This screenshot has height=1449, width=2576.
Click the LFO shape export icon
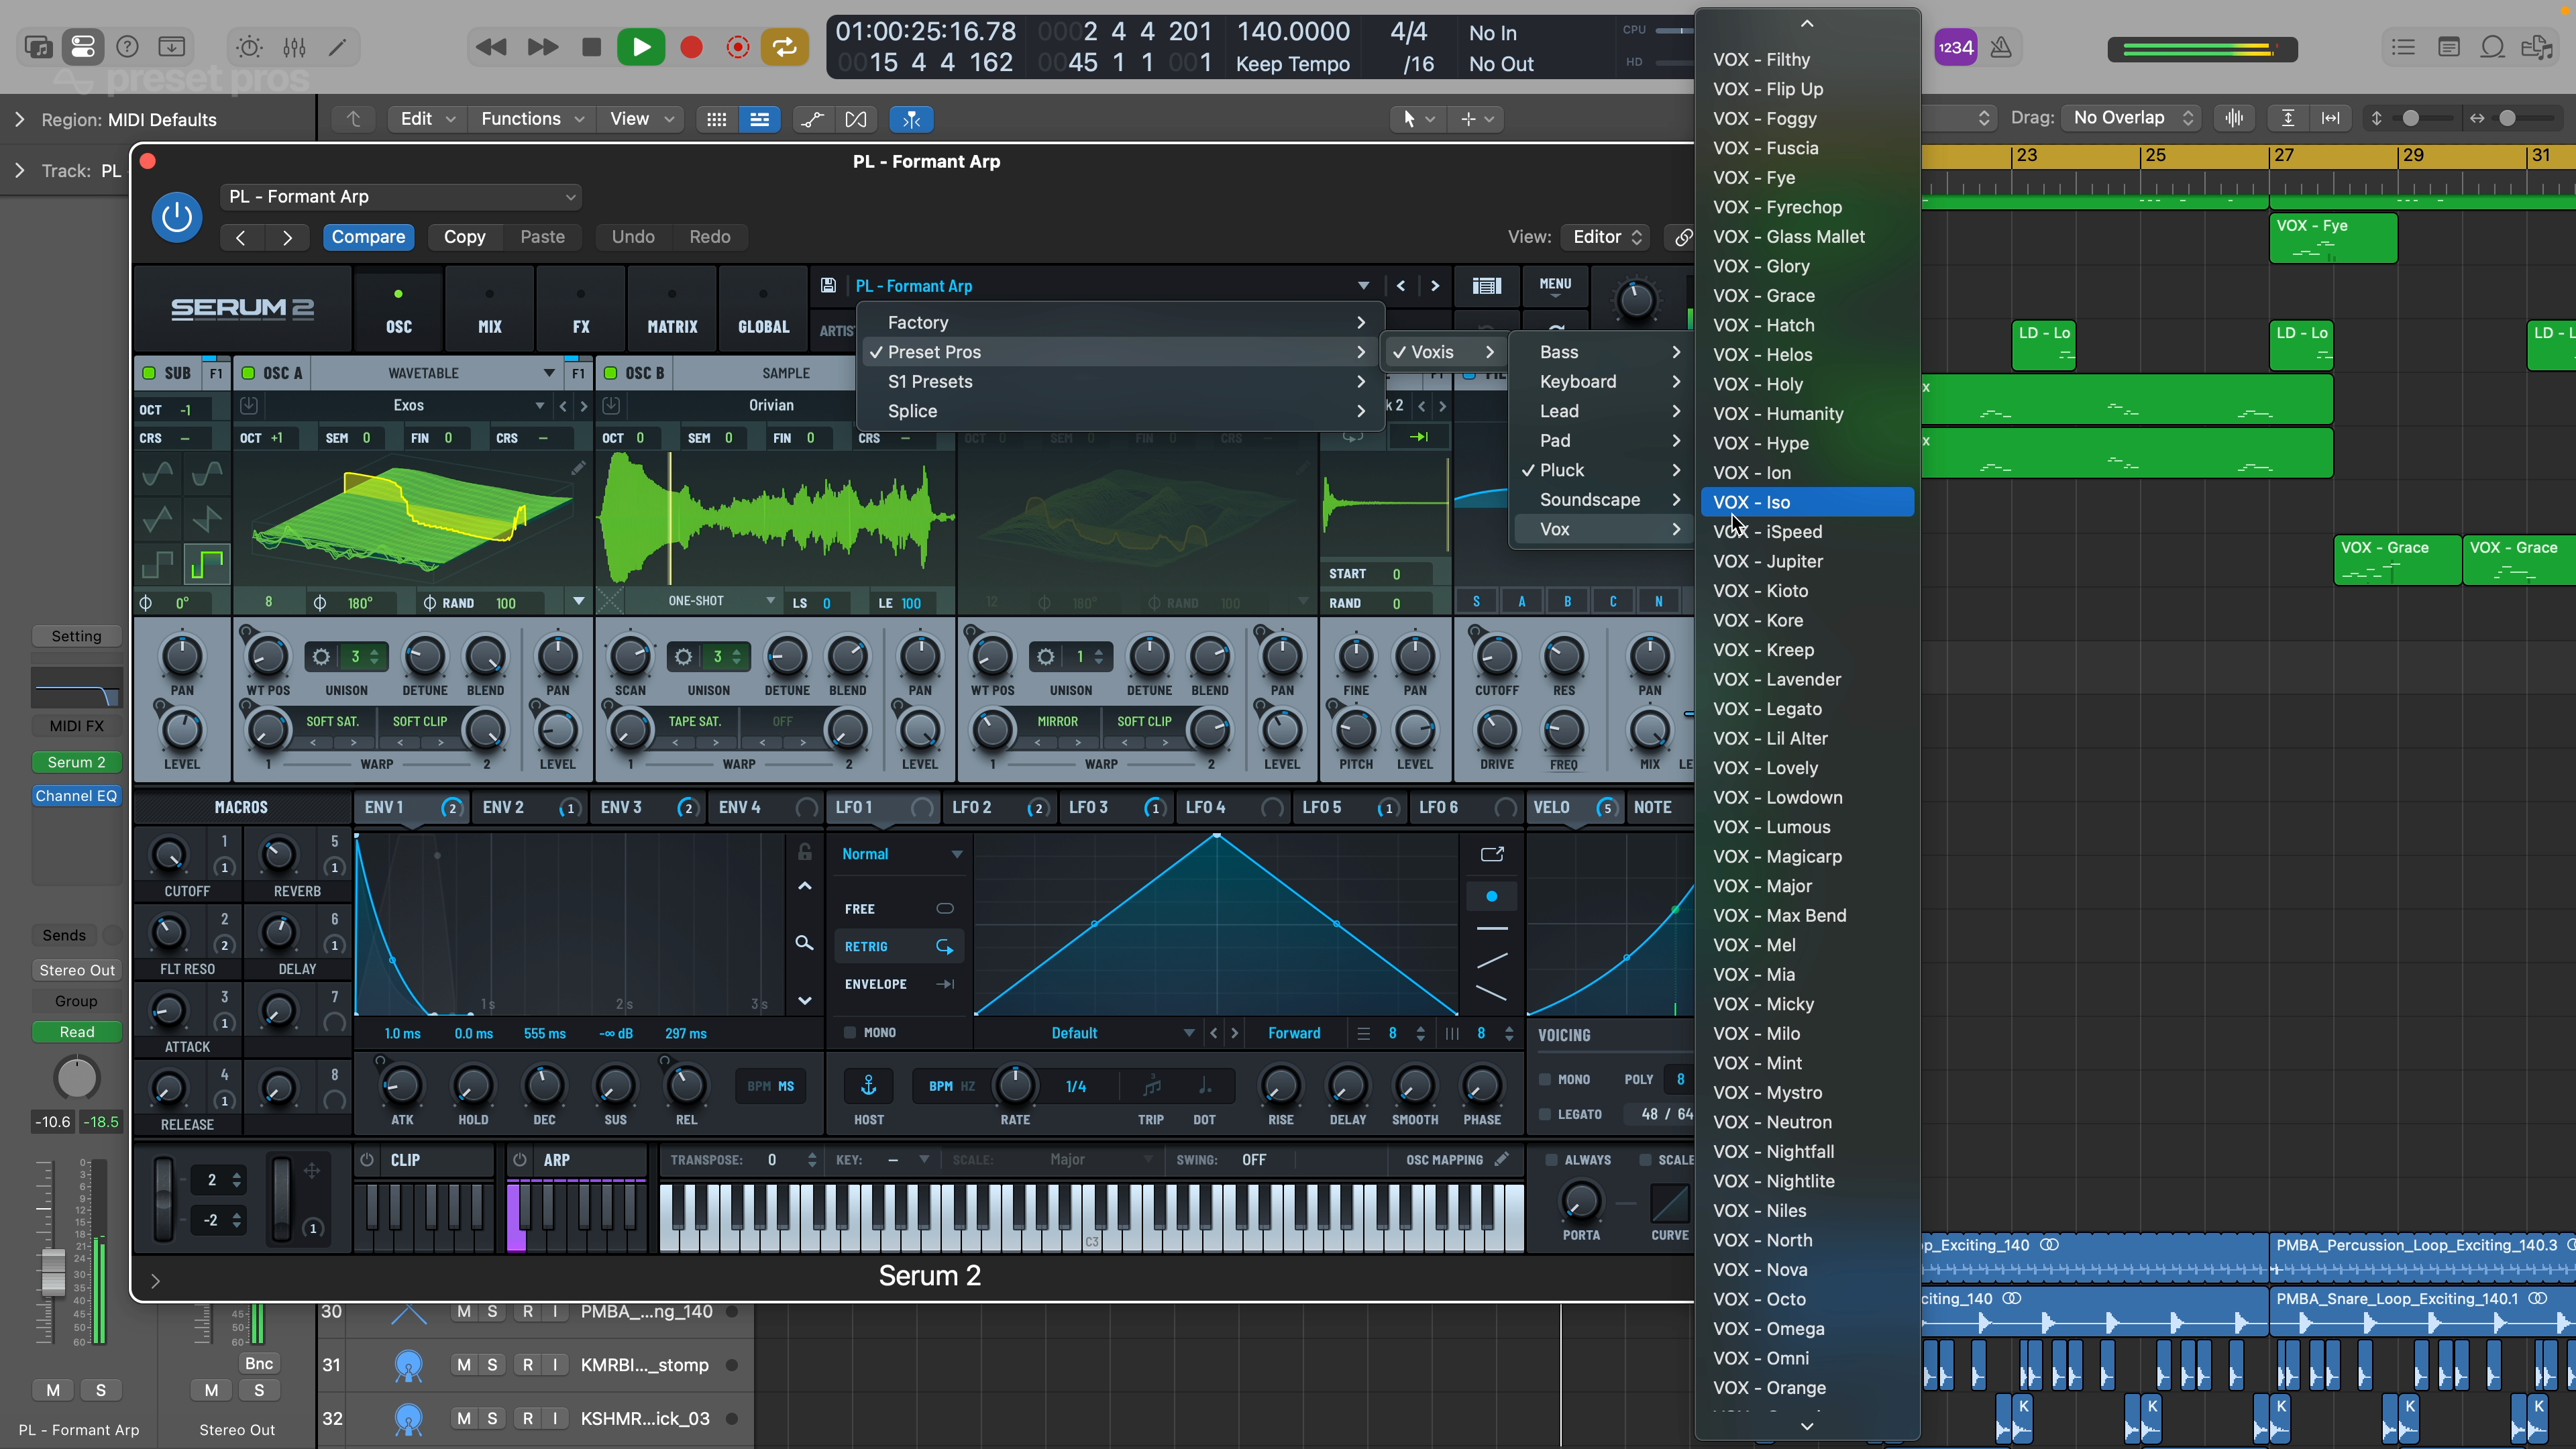(x=1491, y=854)
